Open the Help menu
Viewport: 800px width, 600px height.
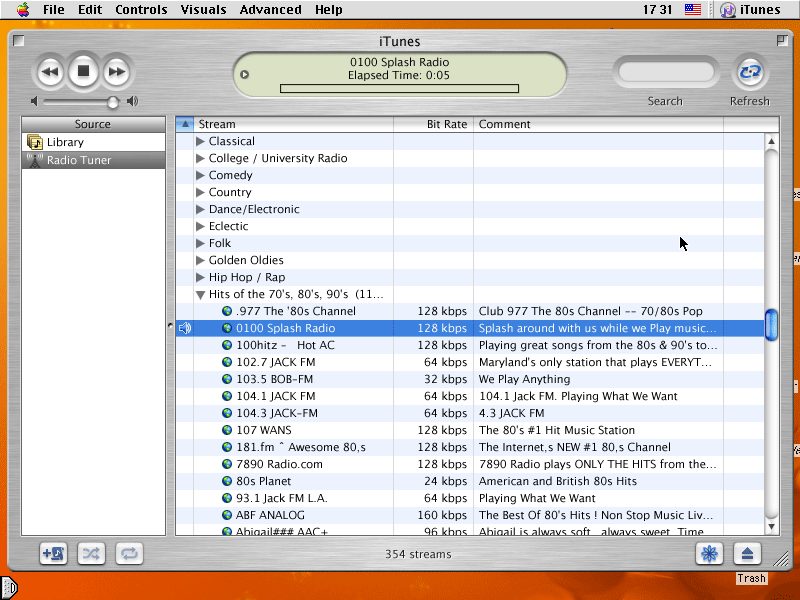[329, 10]
